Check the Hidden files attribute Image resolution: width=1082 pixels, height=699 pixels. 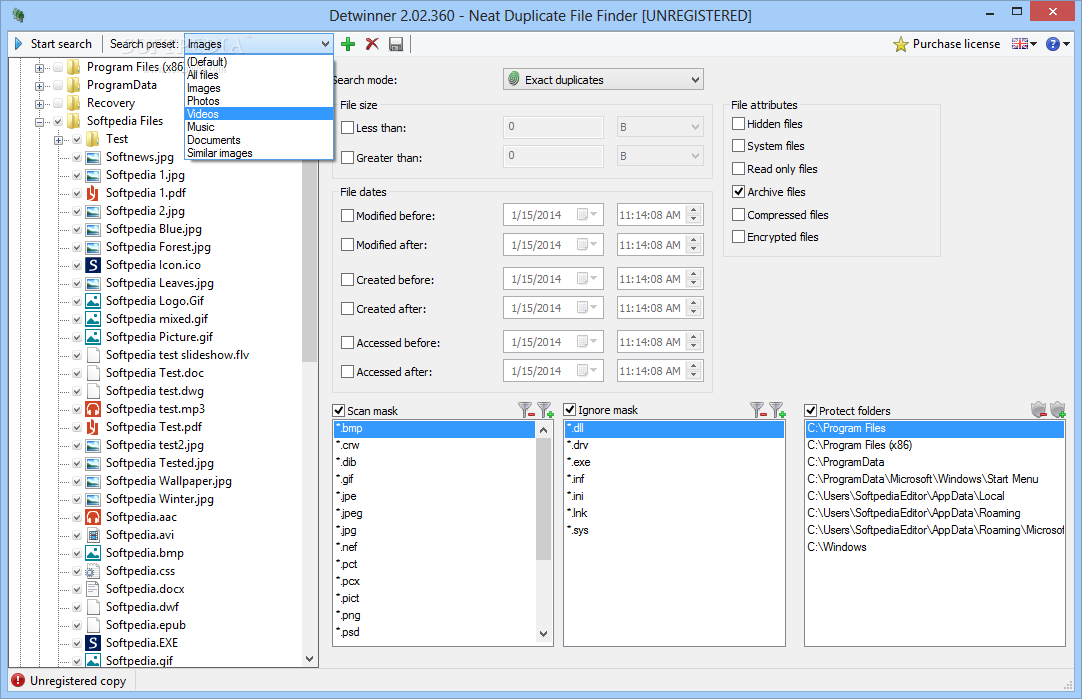click(738, 124)
